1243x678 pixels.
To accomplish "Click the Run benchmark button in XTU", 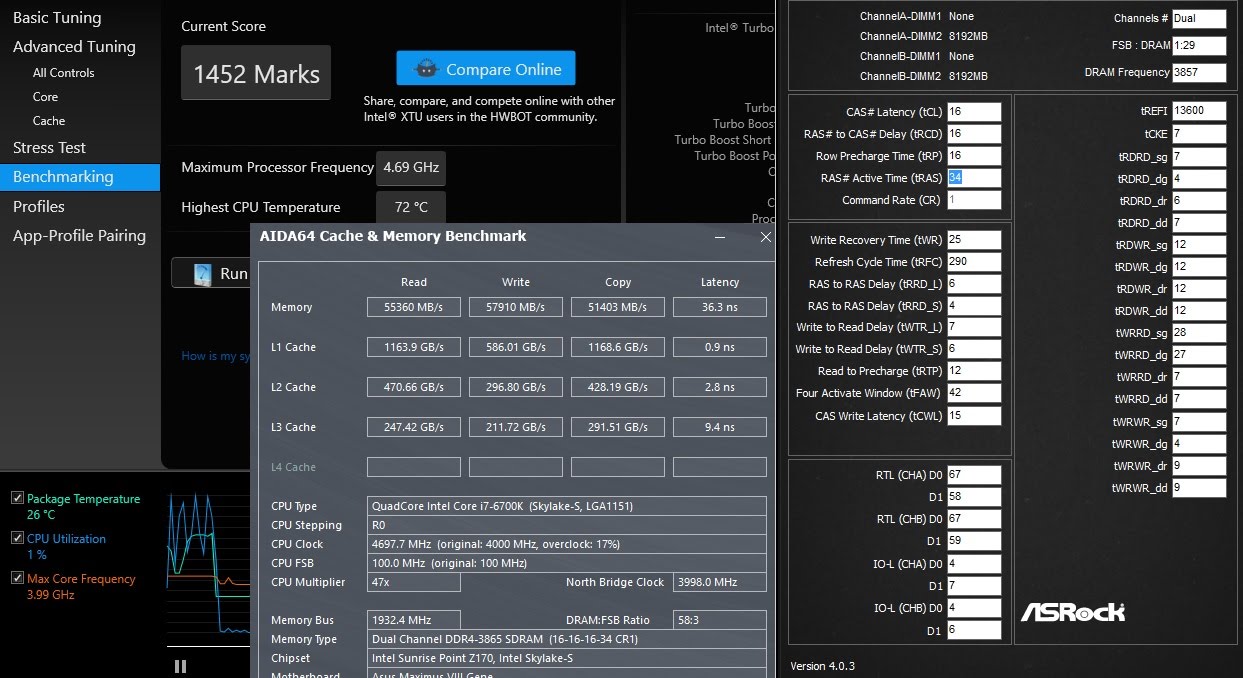I will [x=211, y=273].
